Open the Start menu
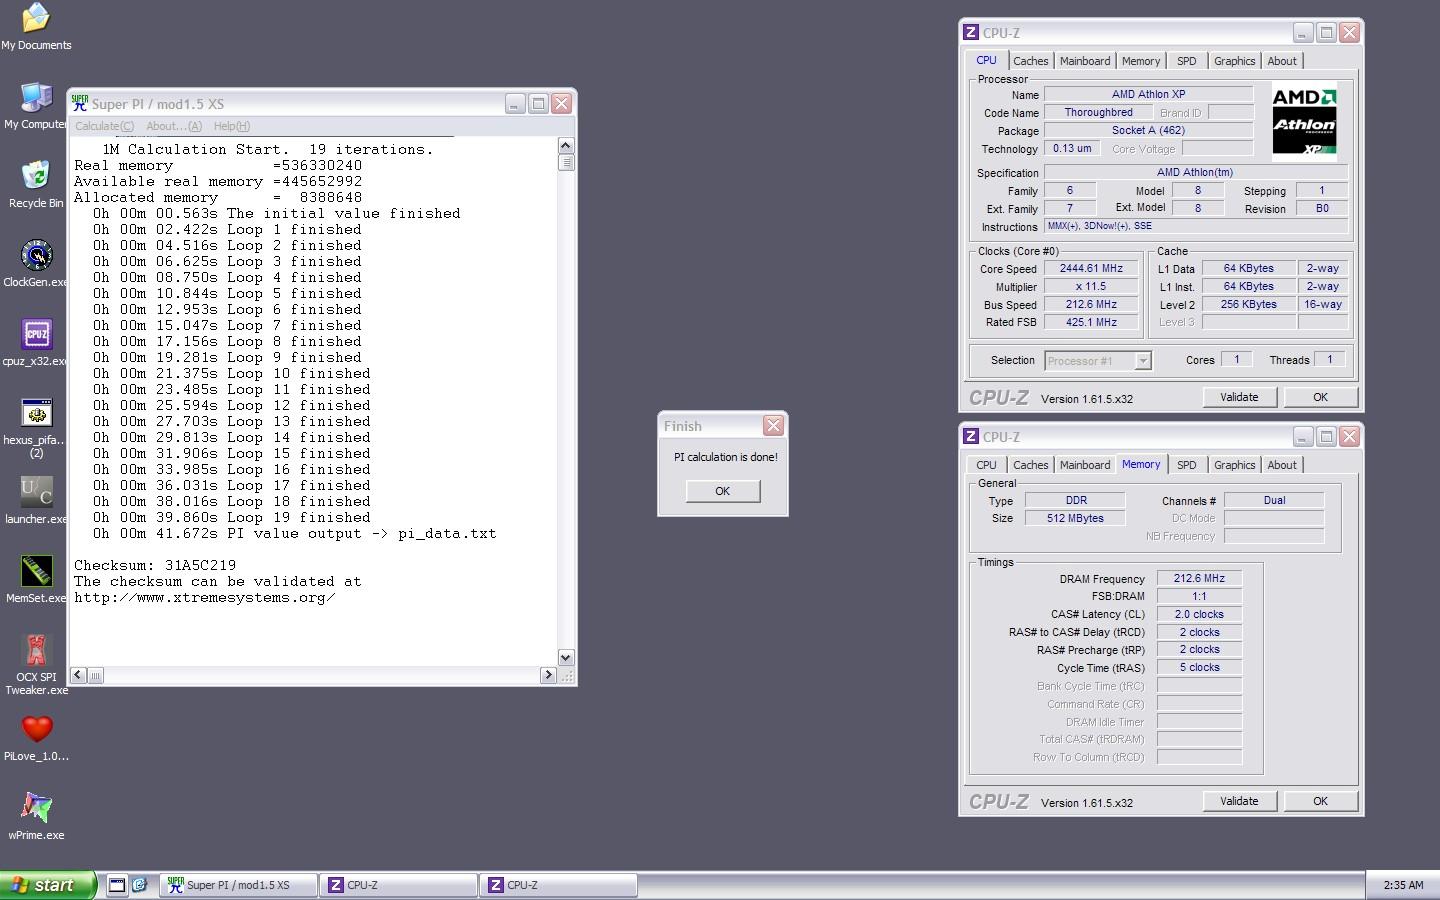 click(48, 885)
